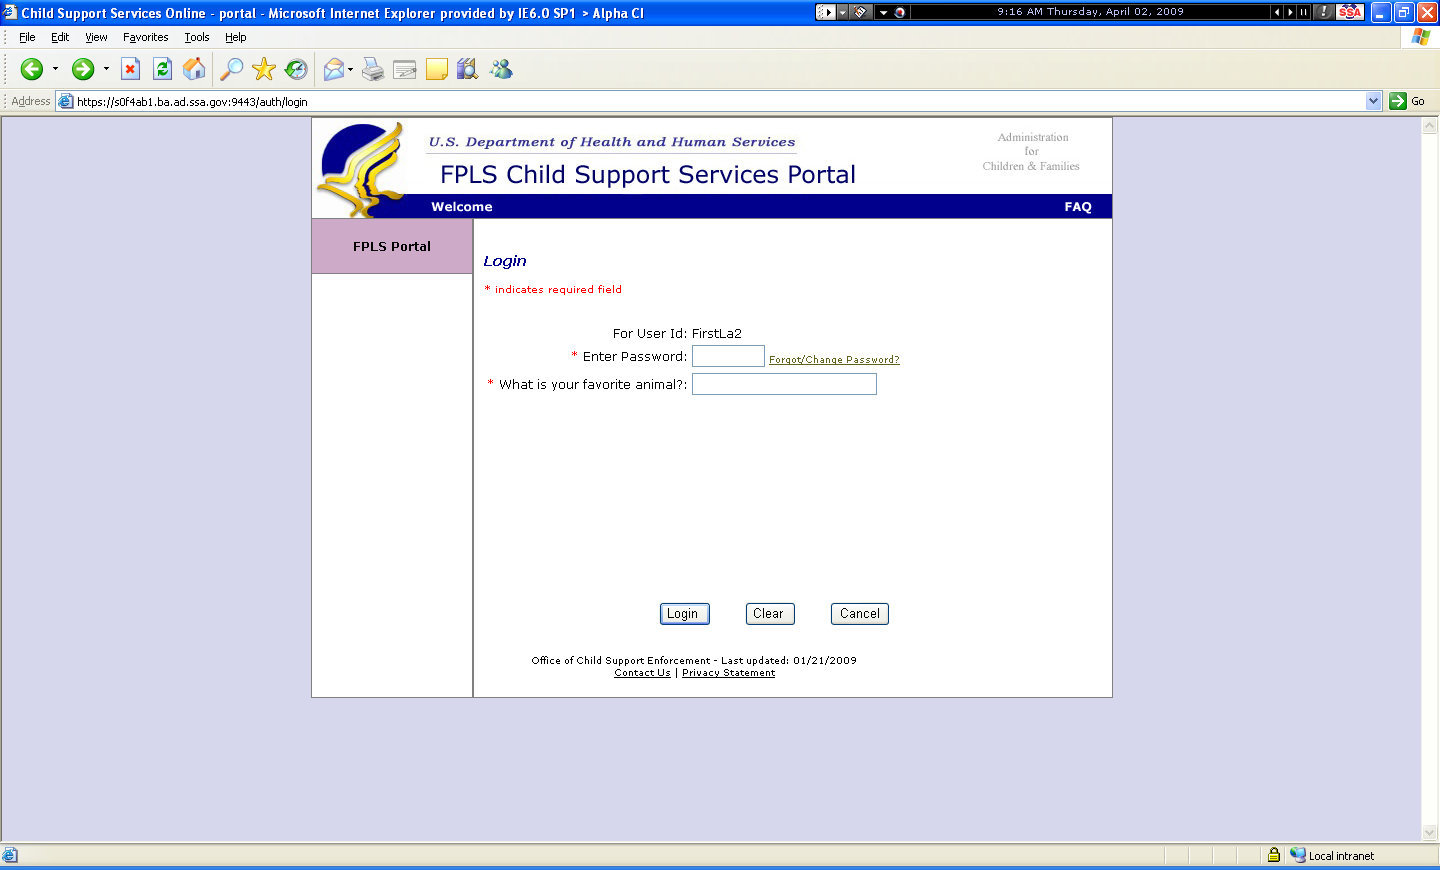This screenshot has height=870, width=1440.
Task: Click the address bar URL field
Action: click(720, 101)
